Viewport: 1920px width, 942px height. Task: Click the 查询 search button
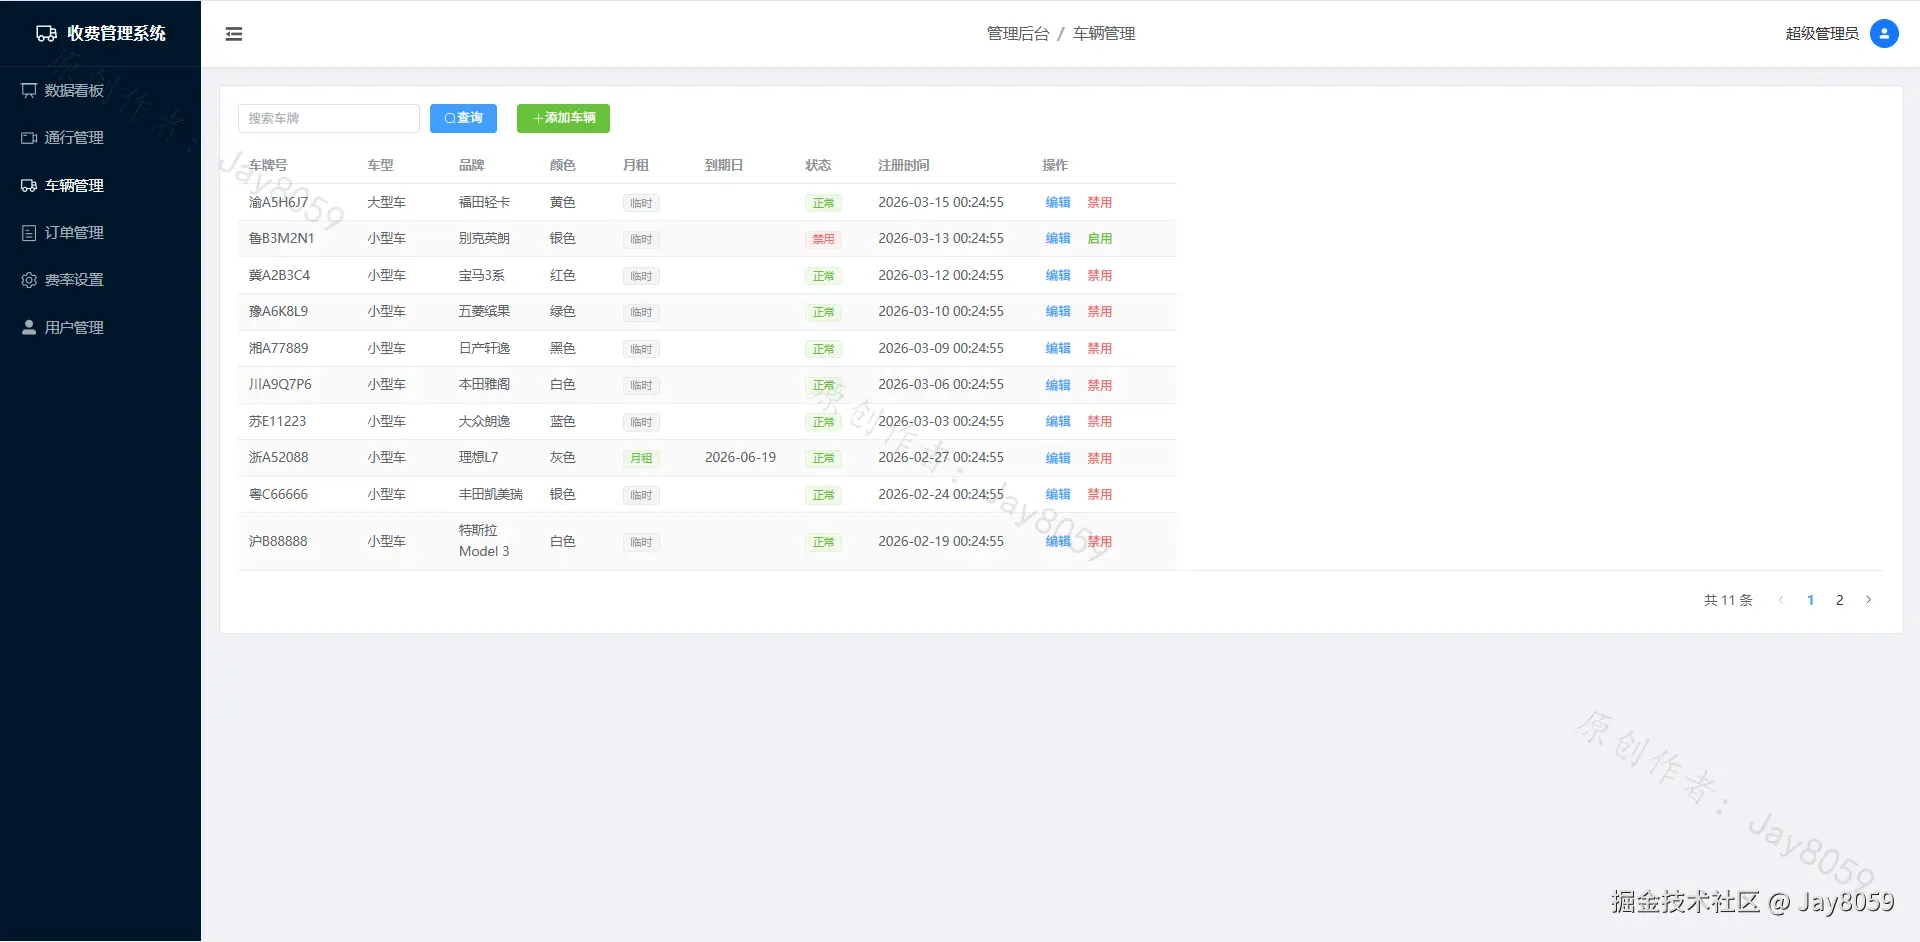click(x=463, y=118)
